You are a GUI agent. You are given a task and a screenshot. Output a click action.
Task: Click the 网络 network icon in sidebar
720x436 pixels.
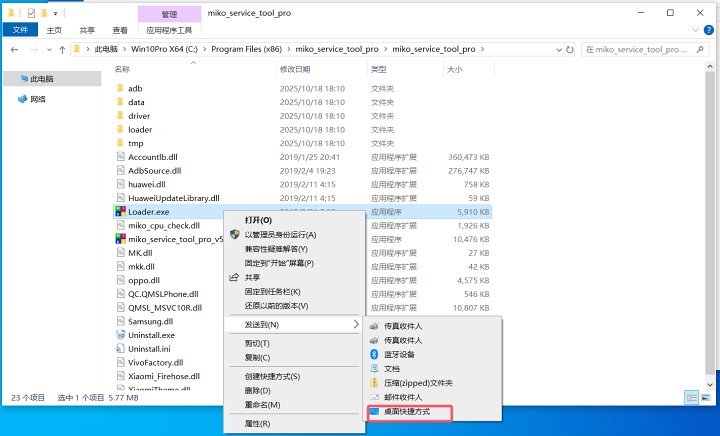click(x=22, y=99)
